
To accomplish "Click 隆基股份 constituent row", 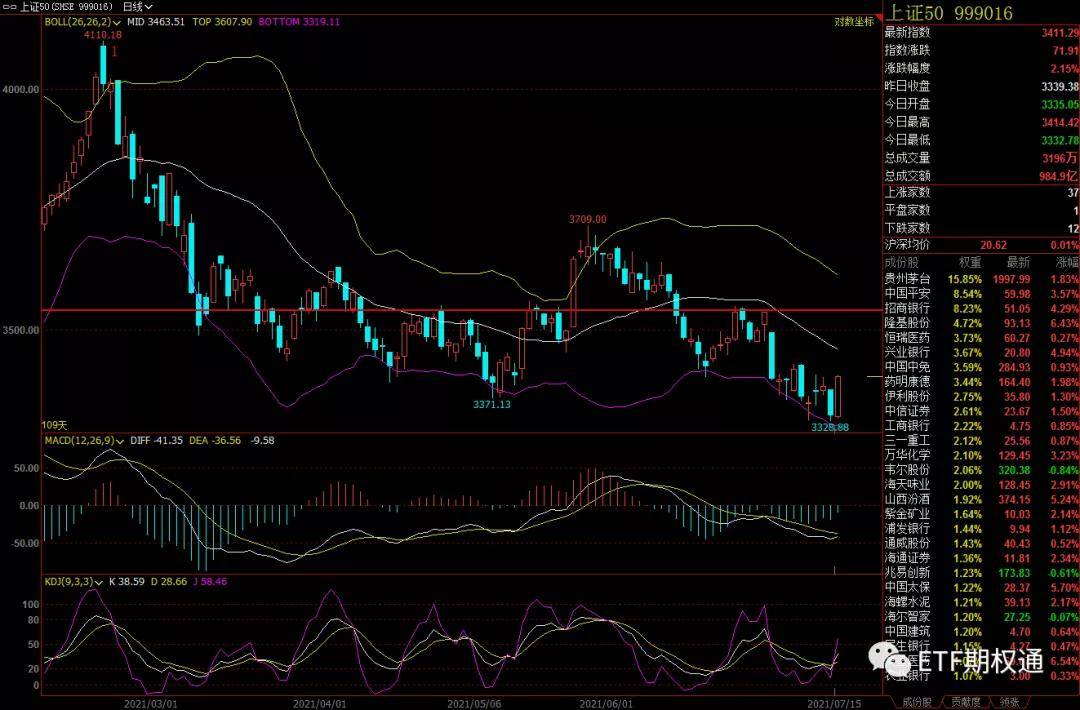I will (x=907, y=324).
